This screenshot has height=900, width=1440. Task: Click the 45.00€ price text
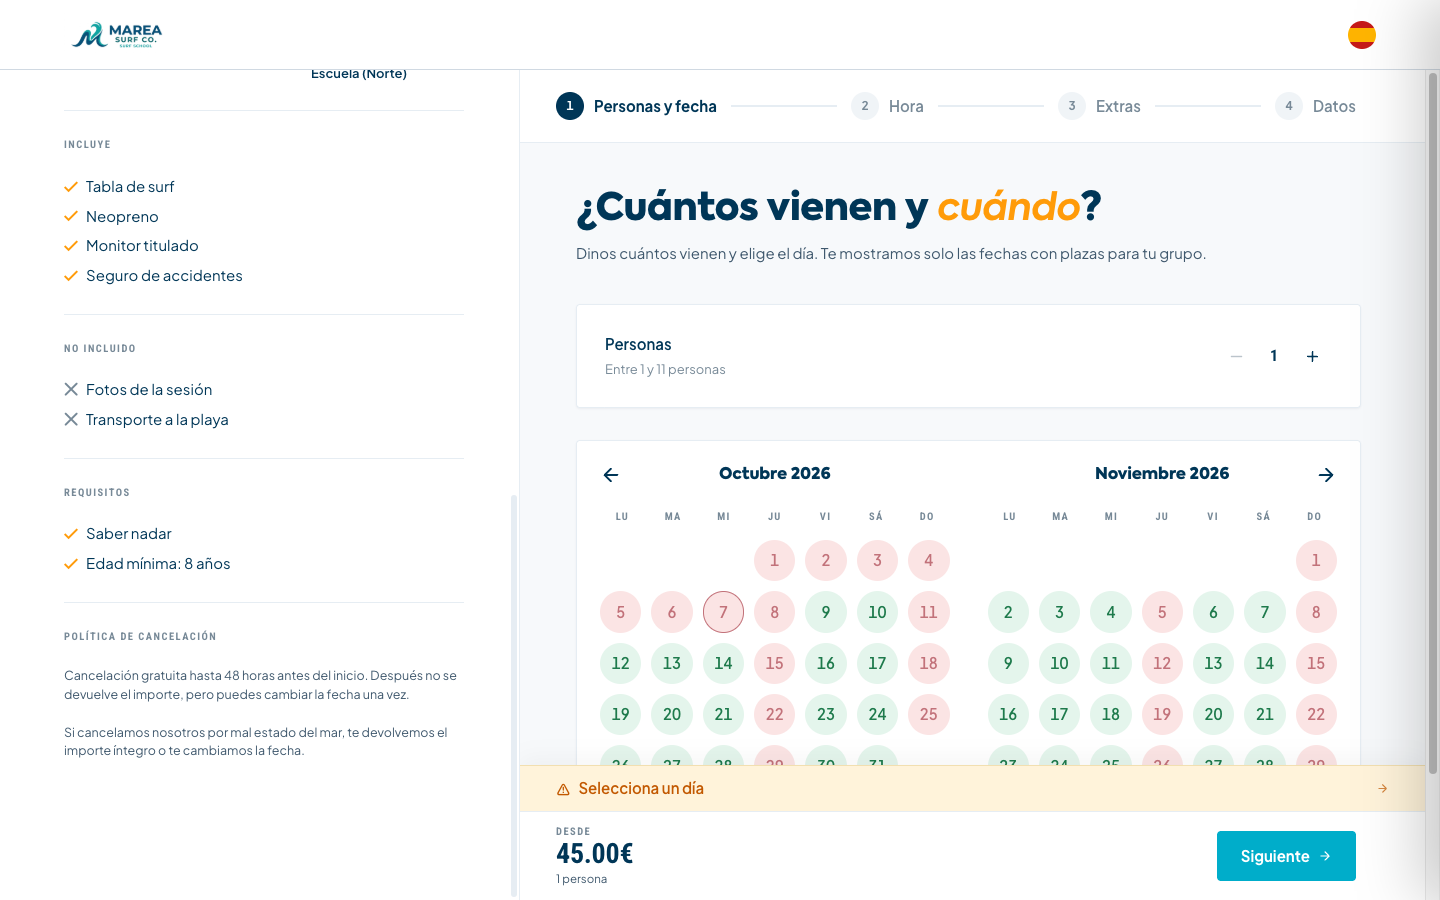pos(595,854)
